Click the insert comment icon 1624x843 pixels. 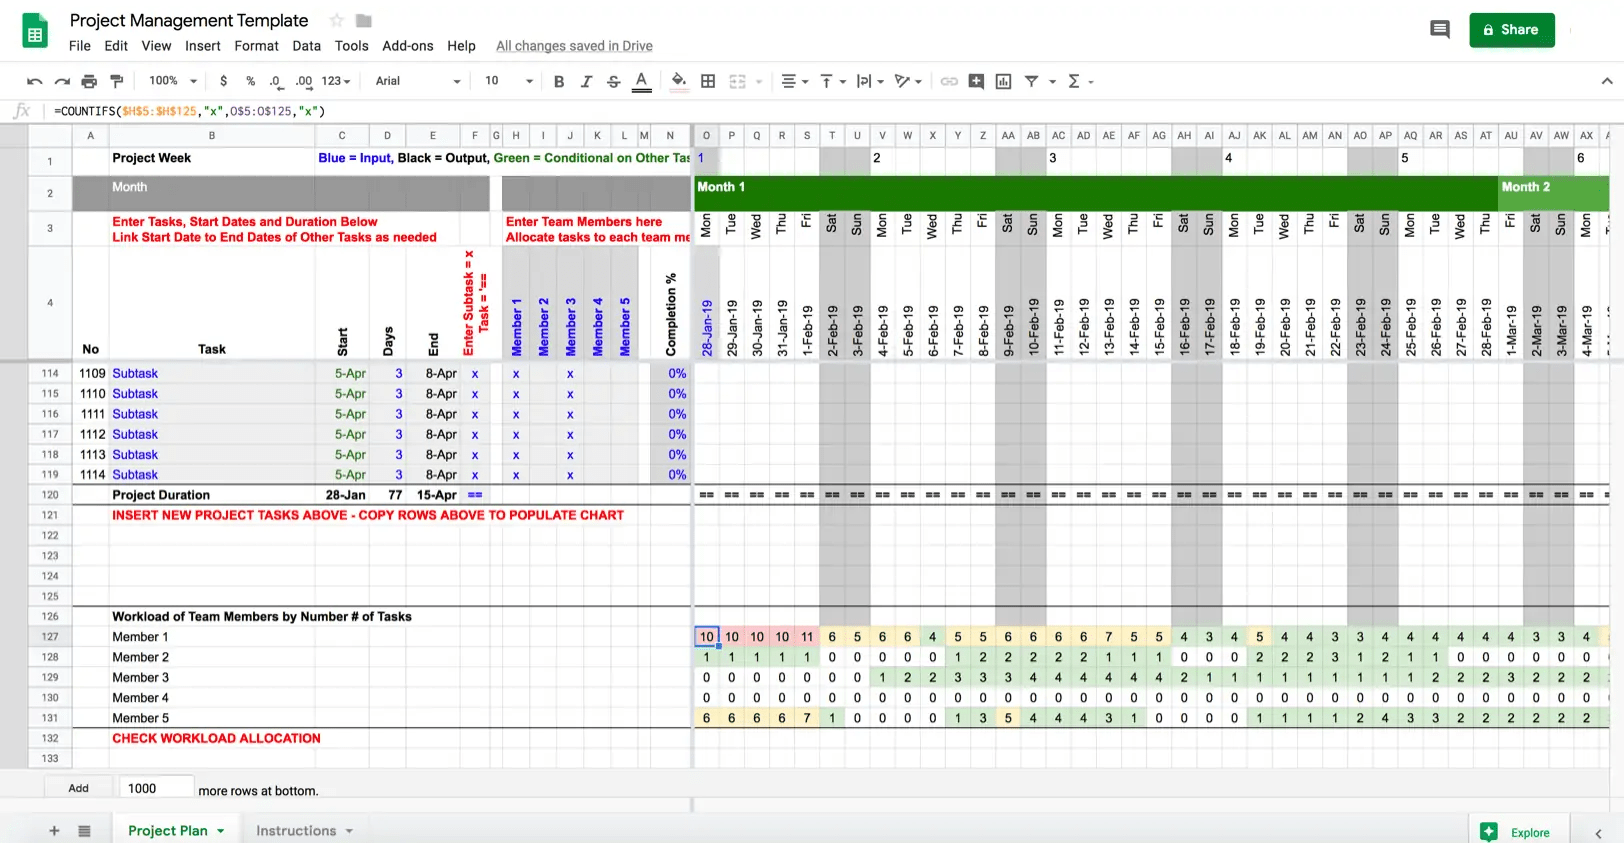tap(976, 81)
